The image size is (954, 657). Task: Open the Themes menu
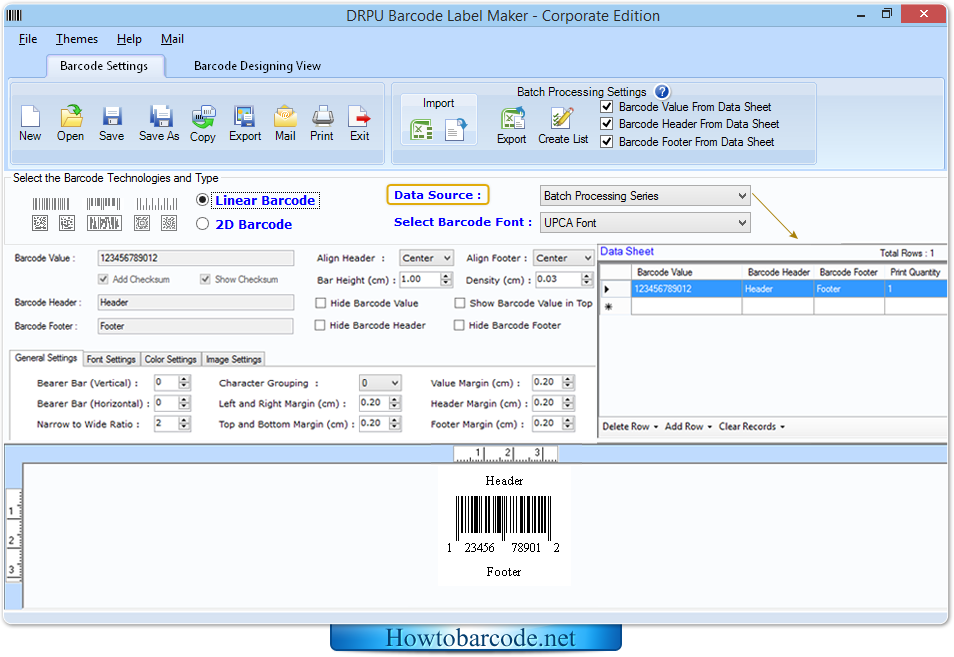[x=77, y=39]
